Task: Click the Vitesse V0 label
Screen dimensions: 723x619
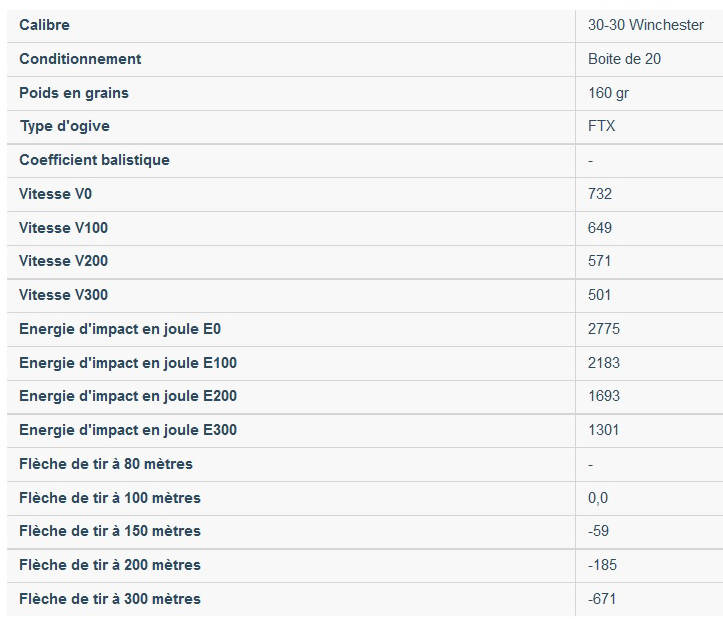Action: (55, 194)
